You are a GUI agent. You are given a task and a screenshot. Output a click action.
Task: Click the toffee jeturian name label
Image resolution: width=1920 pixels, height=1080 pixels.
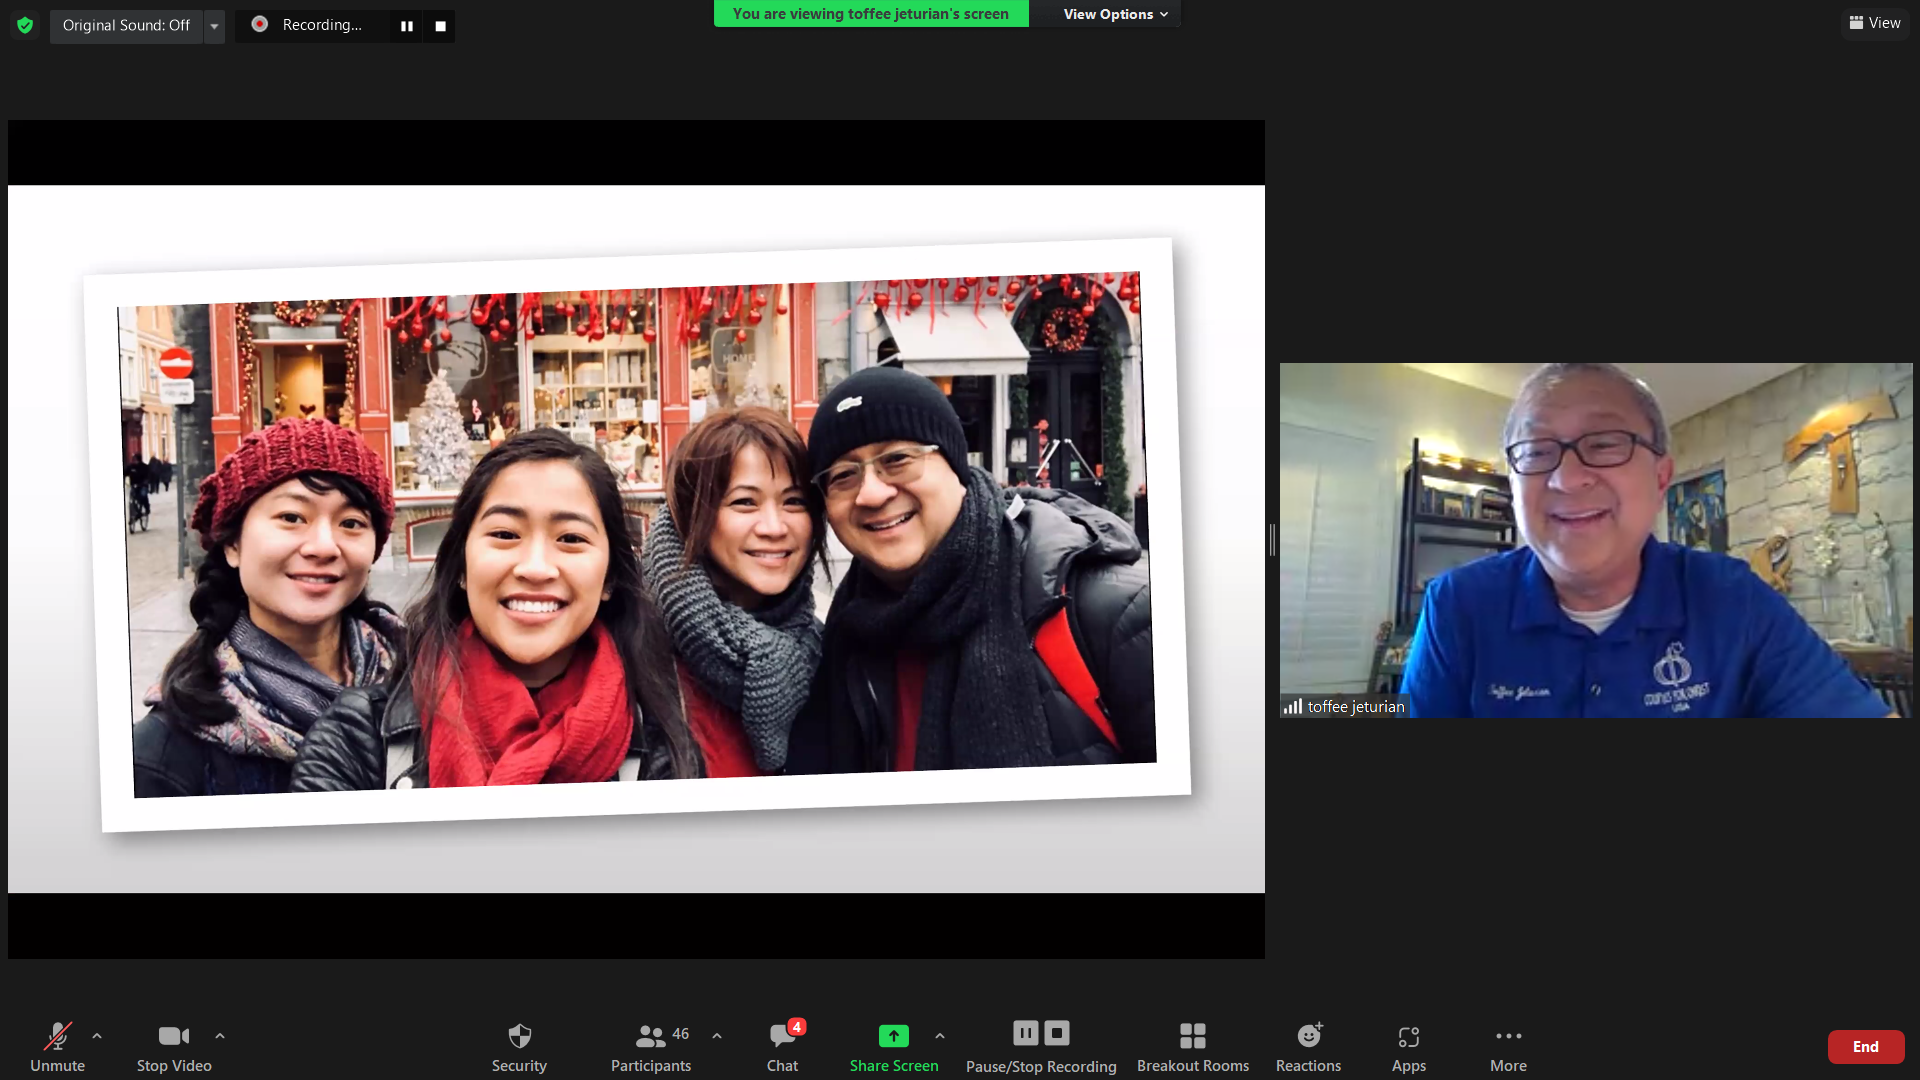tap(1356, 707)
